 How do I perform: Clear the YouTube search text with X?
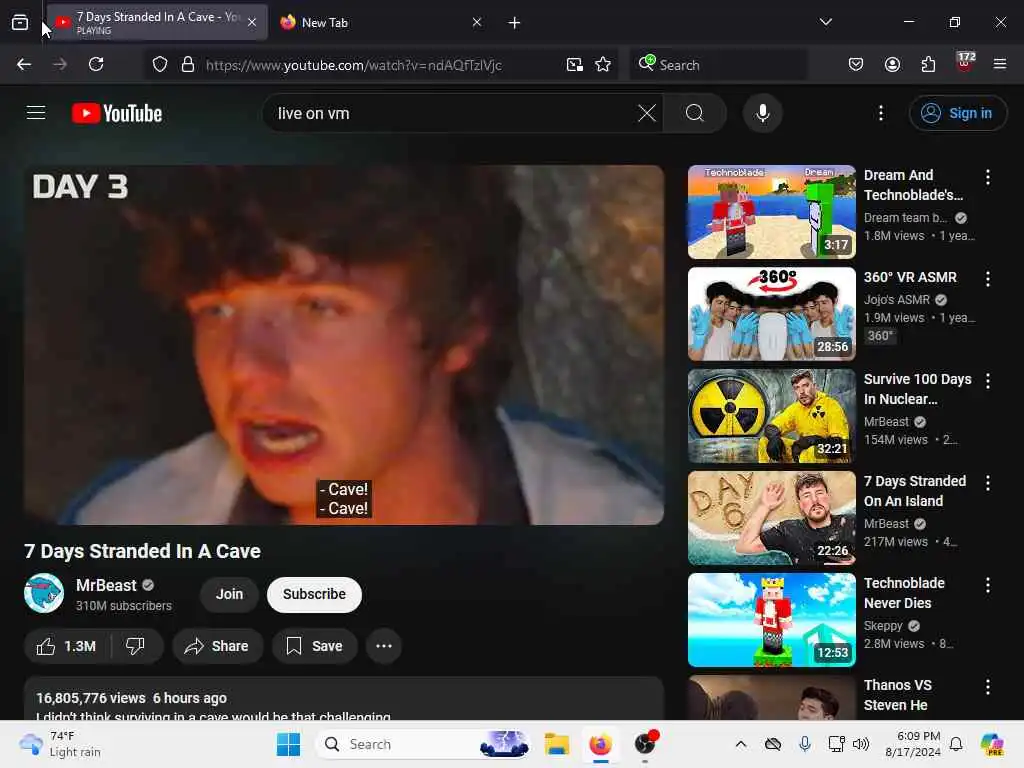(647, 113)
